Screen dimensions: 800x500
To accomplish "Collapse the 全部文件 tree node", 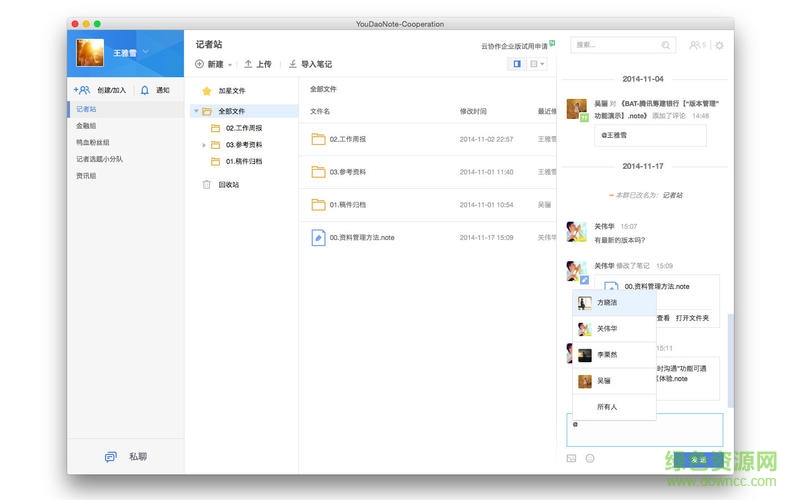I will click(195, 111).
